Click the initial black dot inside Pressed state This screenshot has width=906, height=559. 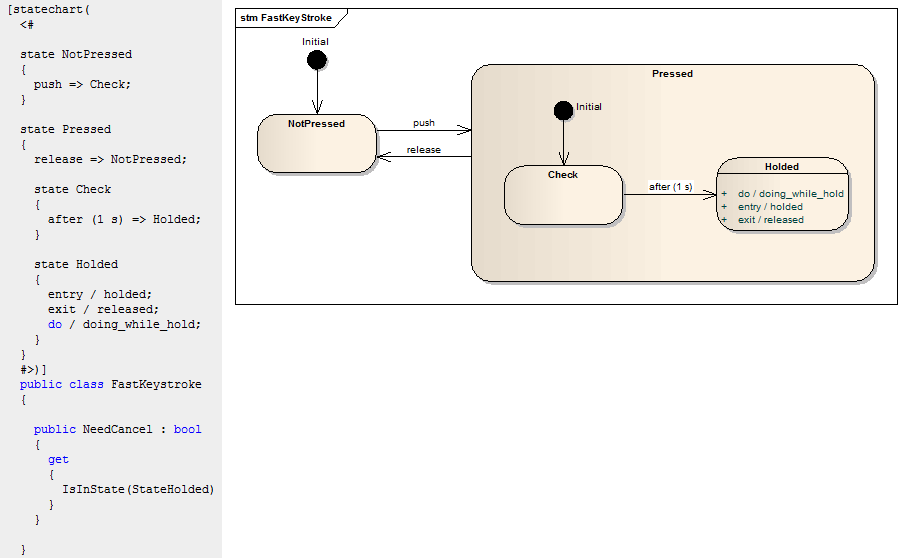point(563,109)
